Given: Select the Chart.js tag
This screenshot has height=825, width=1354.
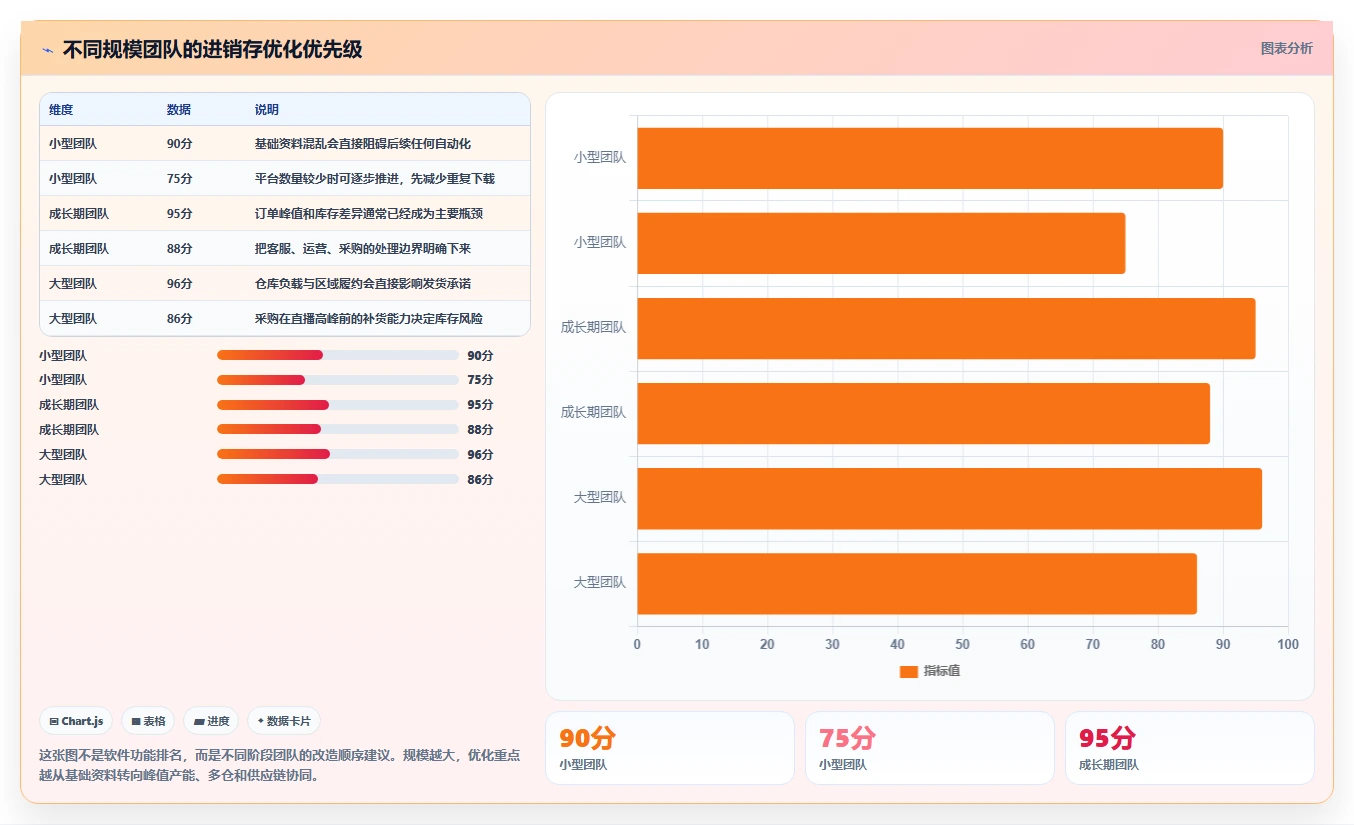Looking at the screenshot, I should (x=77, y=721).
